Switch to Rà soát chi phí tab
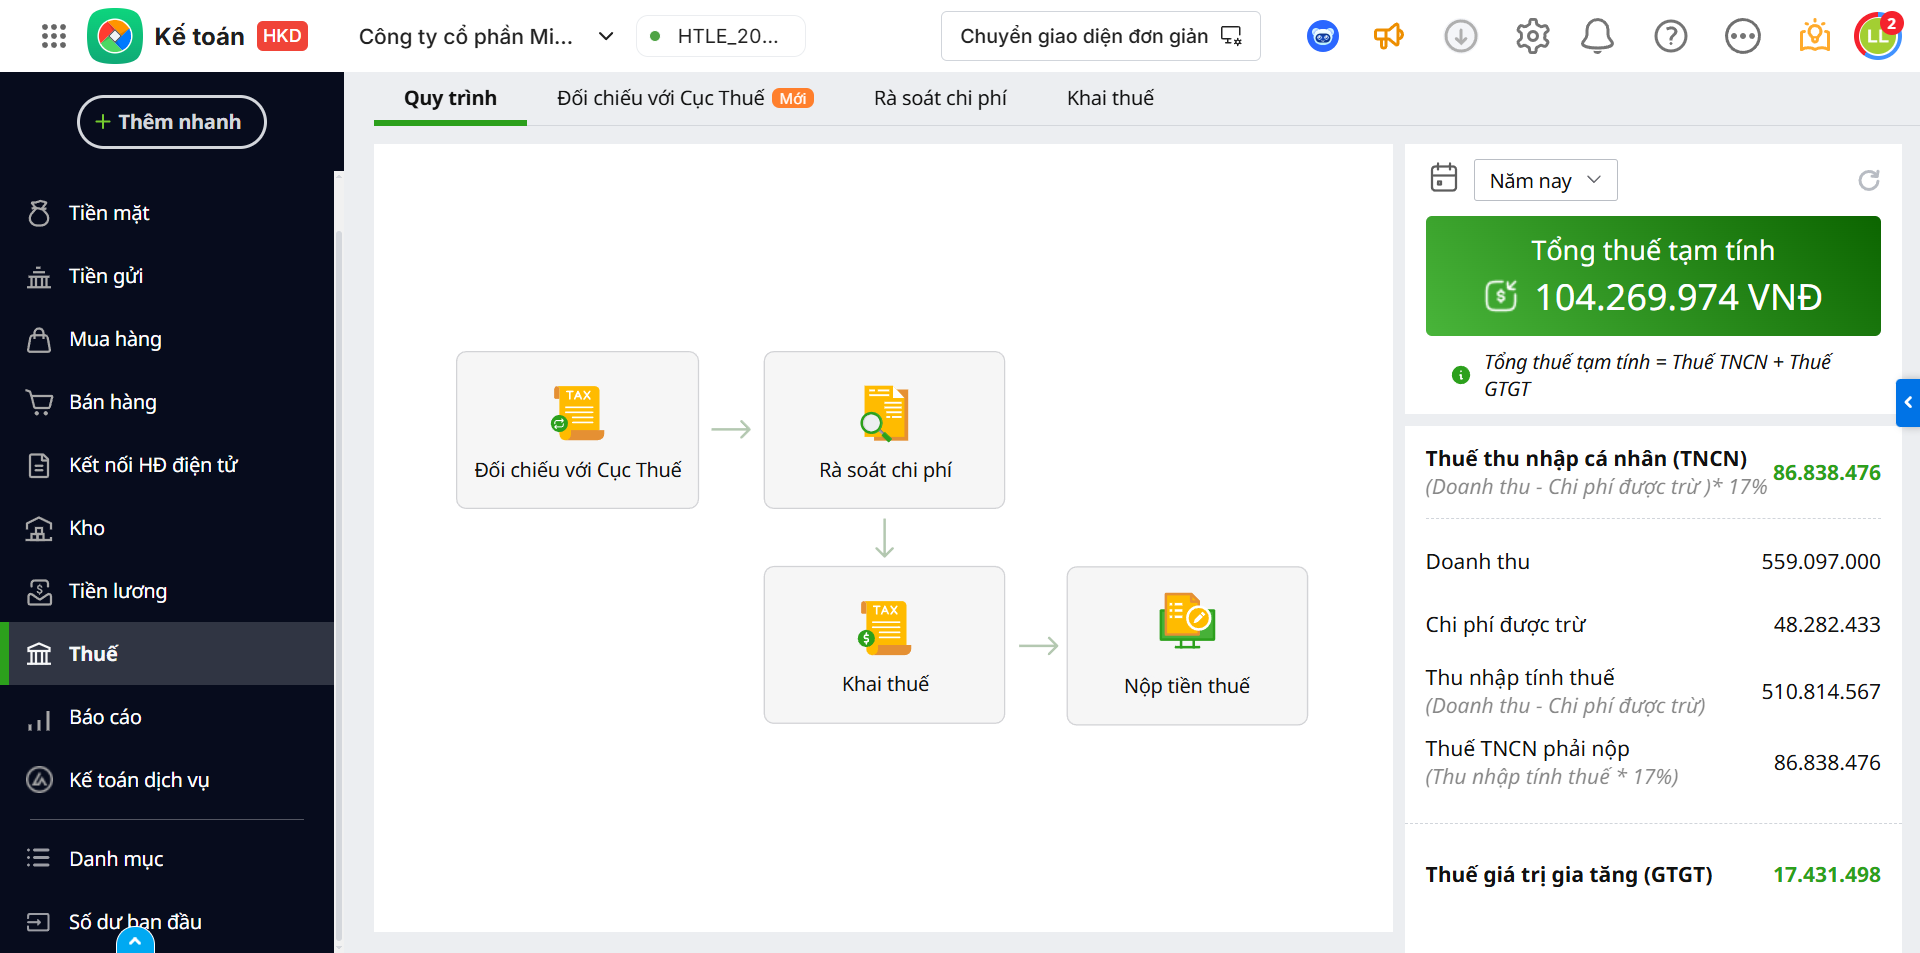This screenshot has height=953, width=1920. 940,98
